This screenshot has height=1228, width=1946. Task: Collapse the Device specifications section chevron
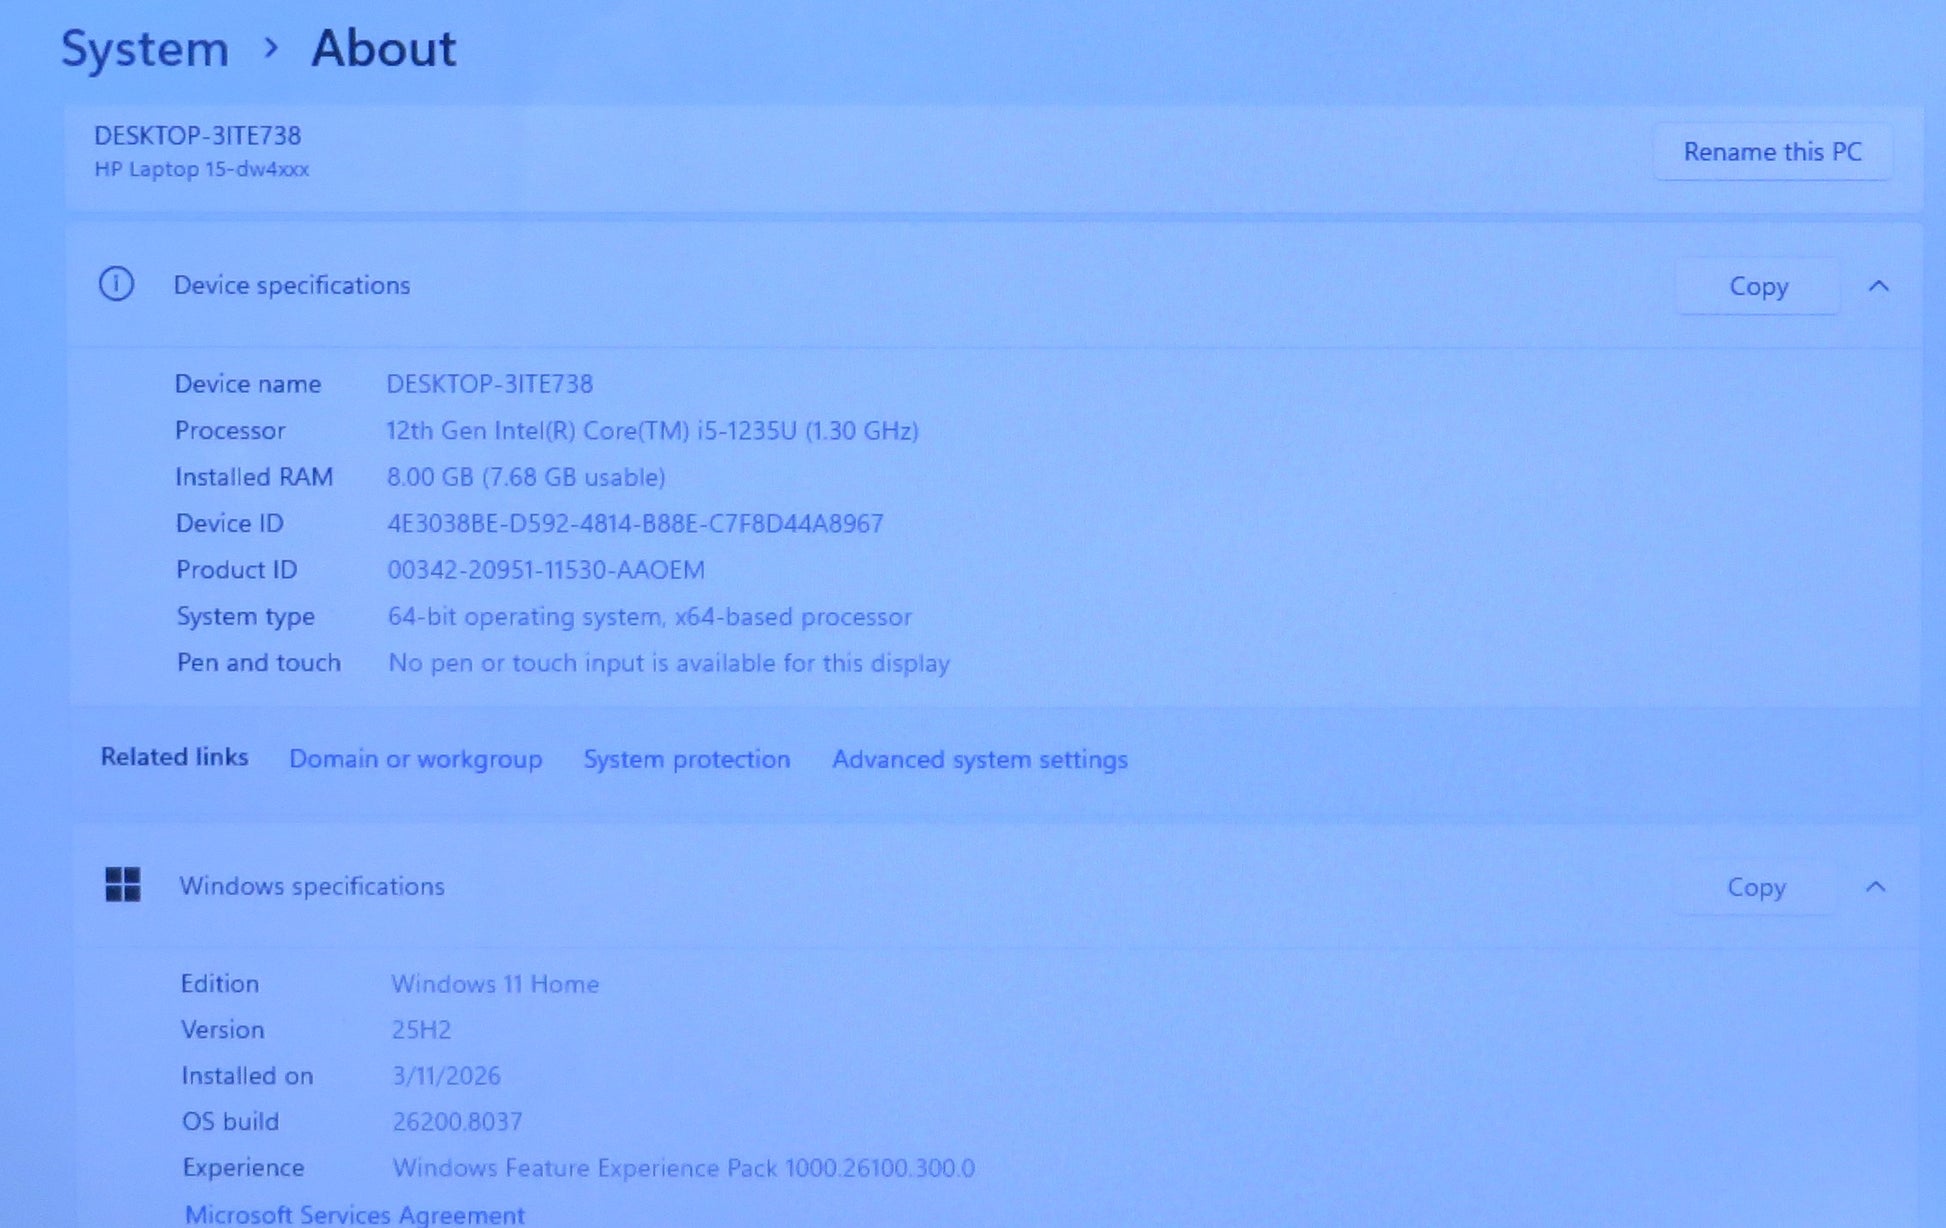click(x=1878, y=286)
